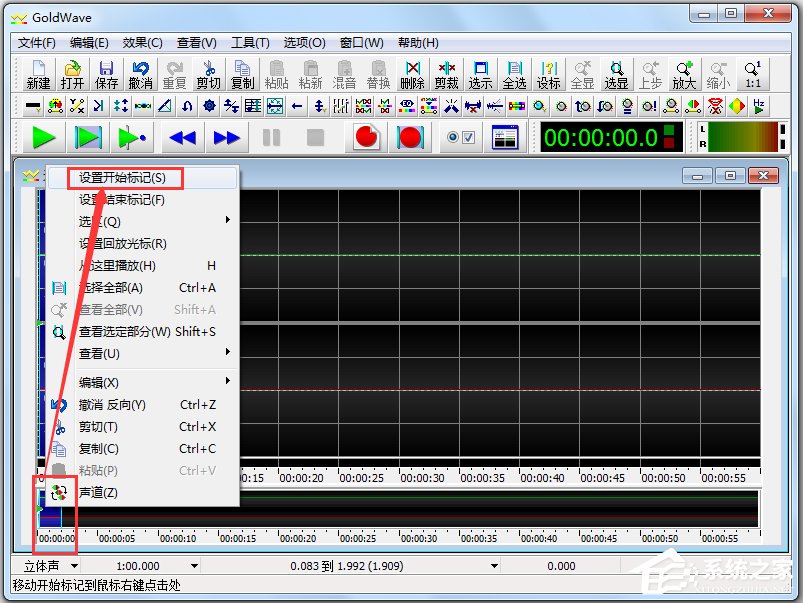The image size is (803, 603).
Task: Set markers using 设标 toolbar icon
Action: pyautogui.click(x=548, y=75)
